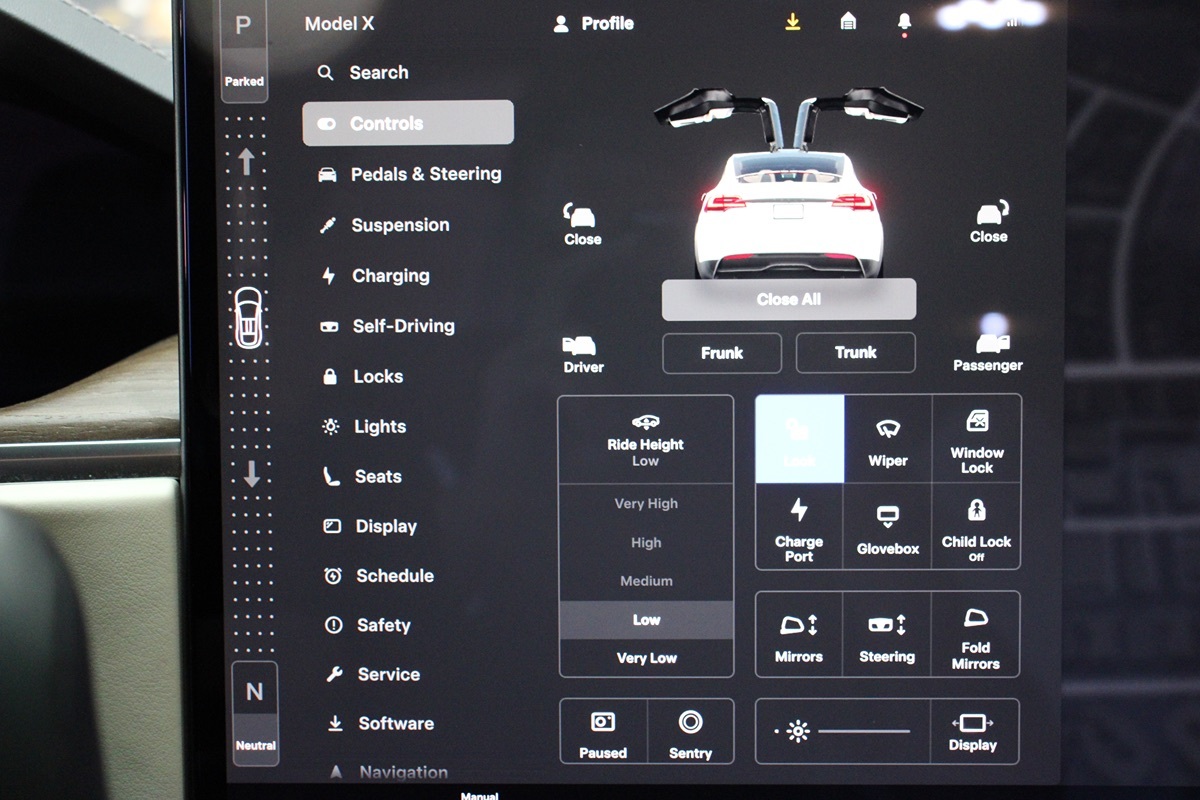Open the Trunk
This screenshot has height=800, width=1200.
856,353
